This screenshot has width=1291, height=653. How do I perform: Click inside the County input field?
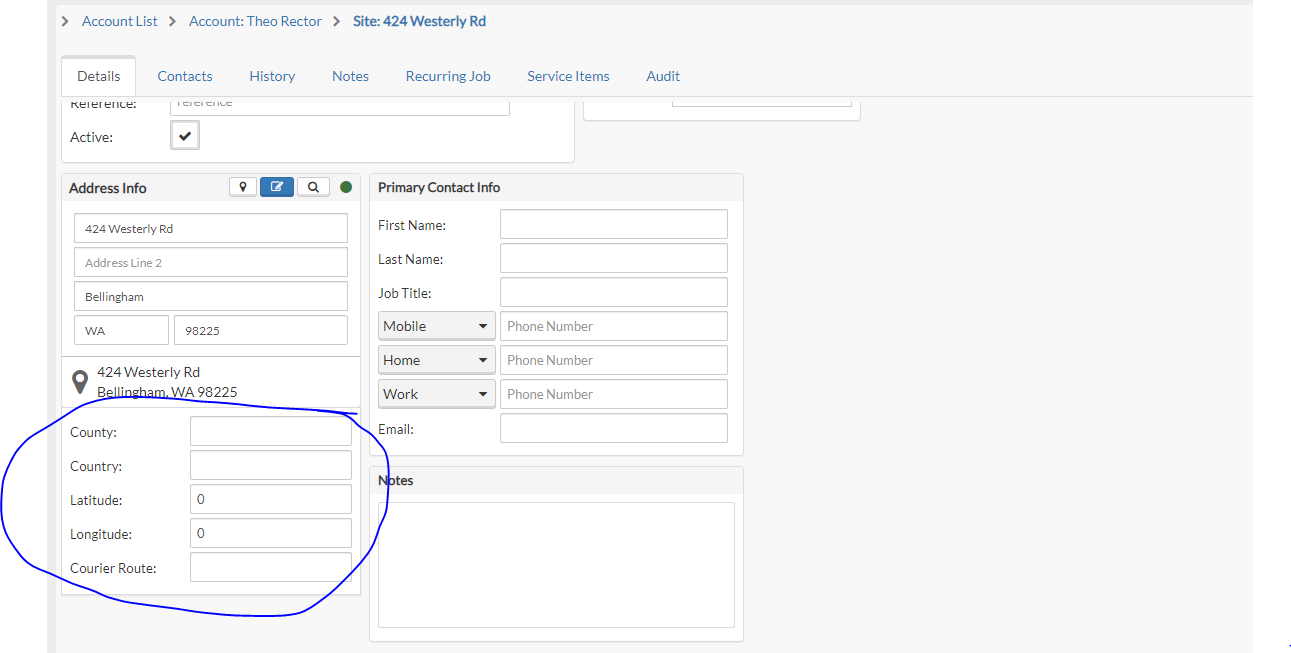click(270, 431)
